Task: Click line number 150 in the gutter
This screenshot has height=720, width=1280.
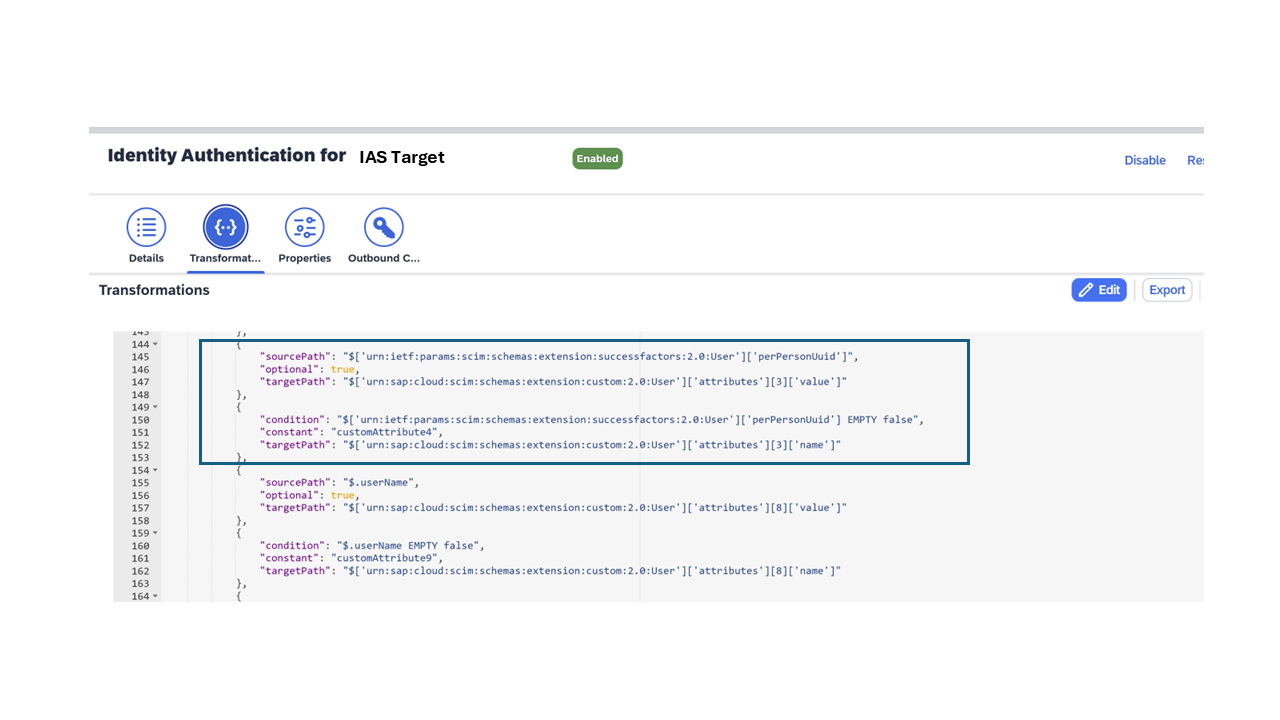Action: 139,419
